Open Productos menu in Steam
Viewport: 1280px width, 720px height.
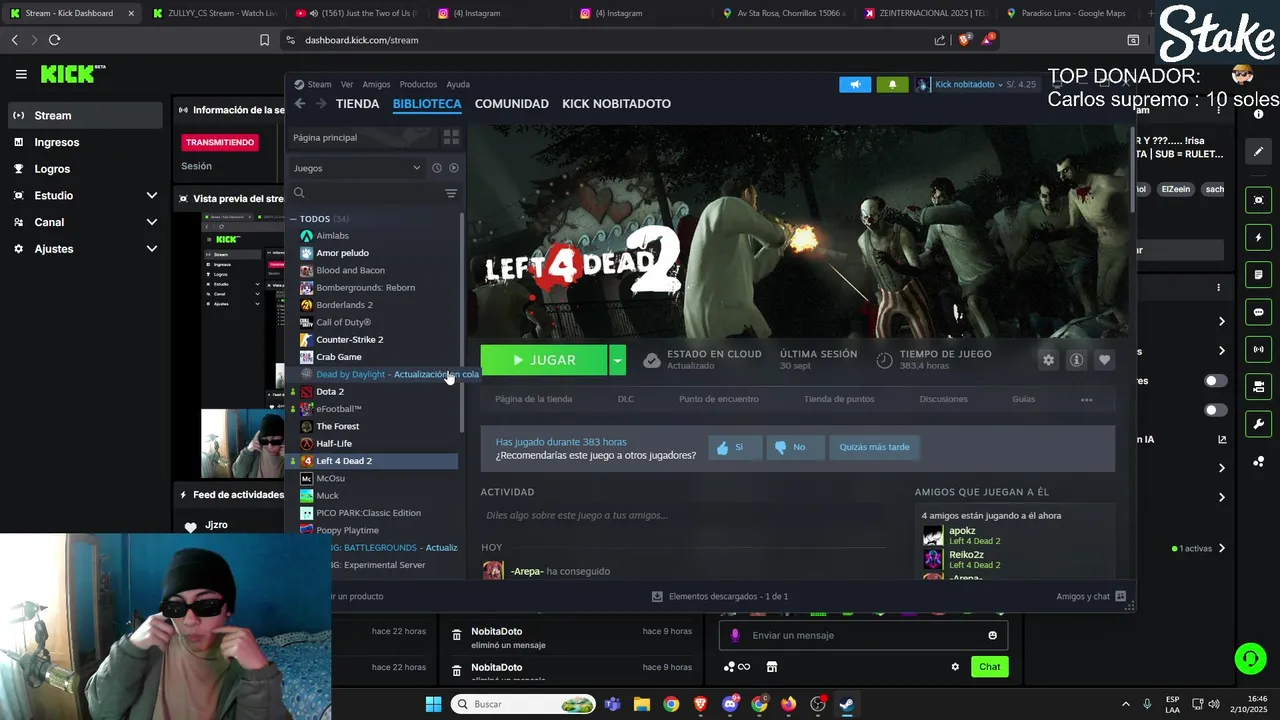tap(418, 85)
